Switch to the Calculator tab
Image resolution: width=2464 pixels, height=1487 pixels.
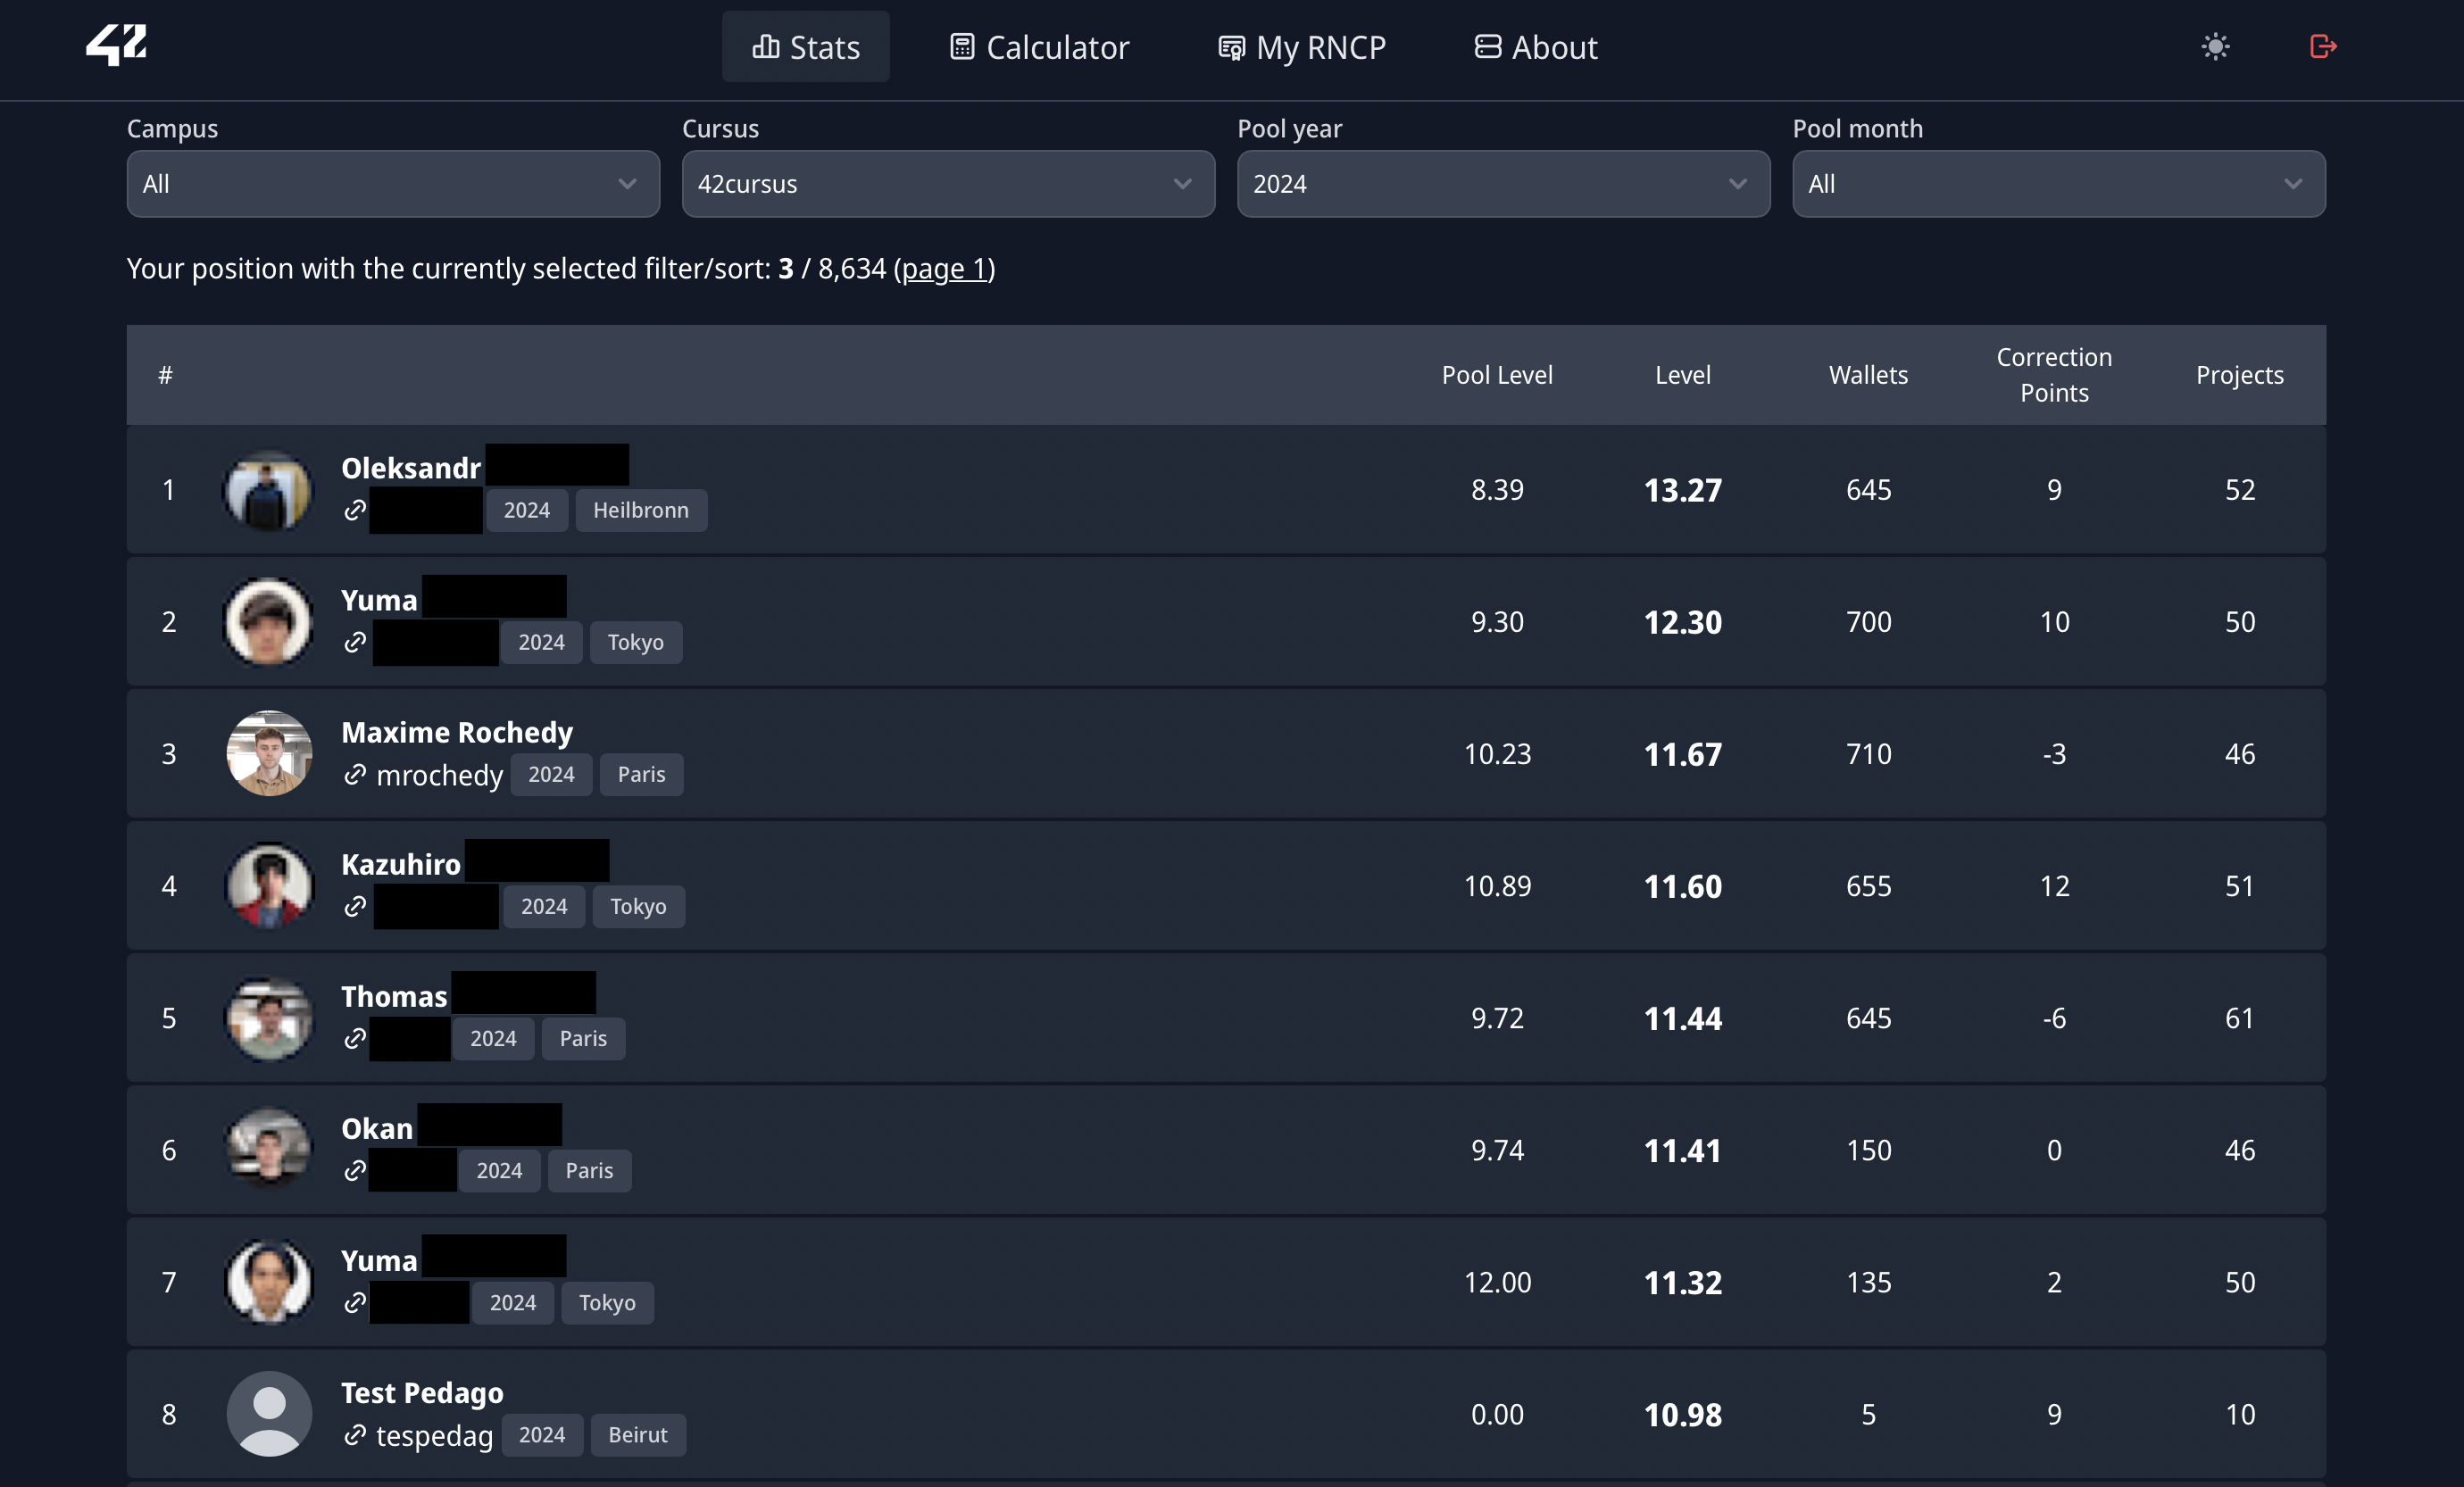tap(1039, 47)
